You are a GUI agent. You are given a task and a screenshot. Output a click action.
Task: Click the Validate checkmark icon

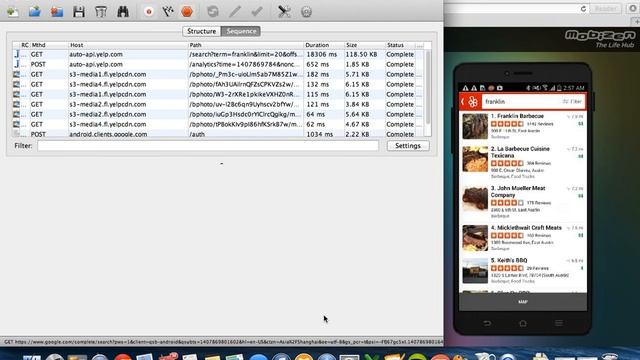click(x=257, y=11)
